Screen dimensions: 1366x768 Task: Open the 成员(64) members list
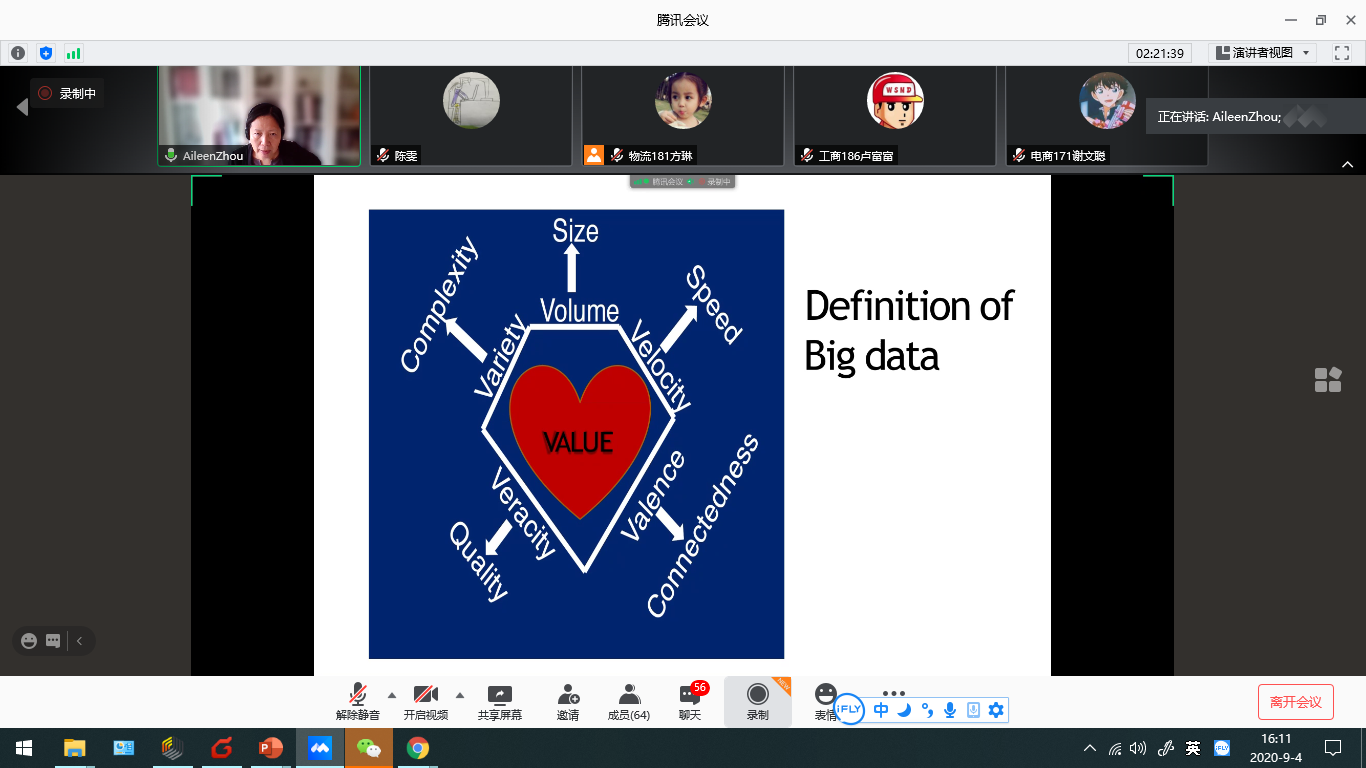(629, 700)
